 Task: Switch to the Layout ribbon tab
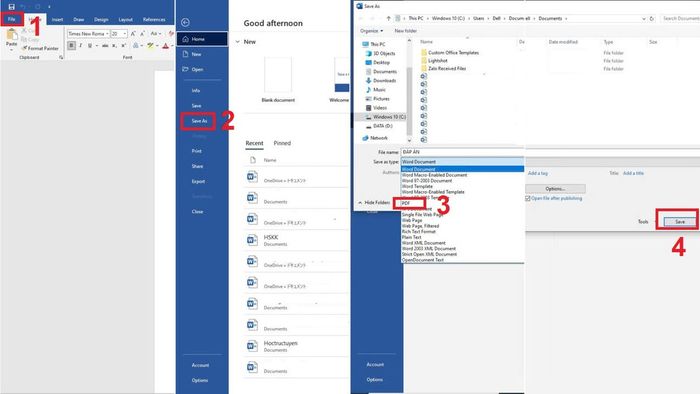pyautogui.click(x=125, y=20)
